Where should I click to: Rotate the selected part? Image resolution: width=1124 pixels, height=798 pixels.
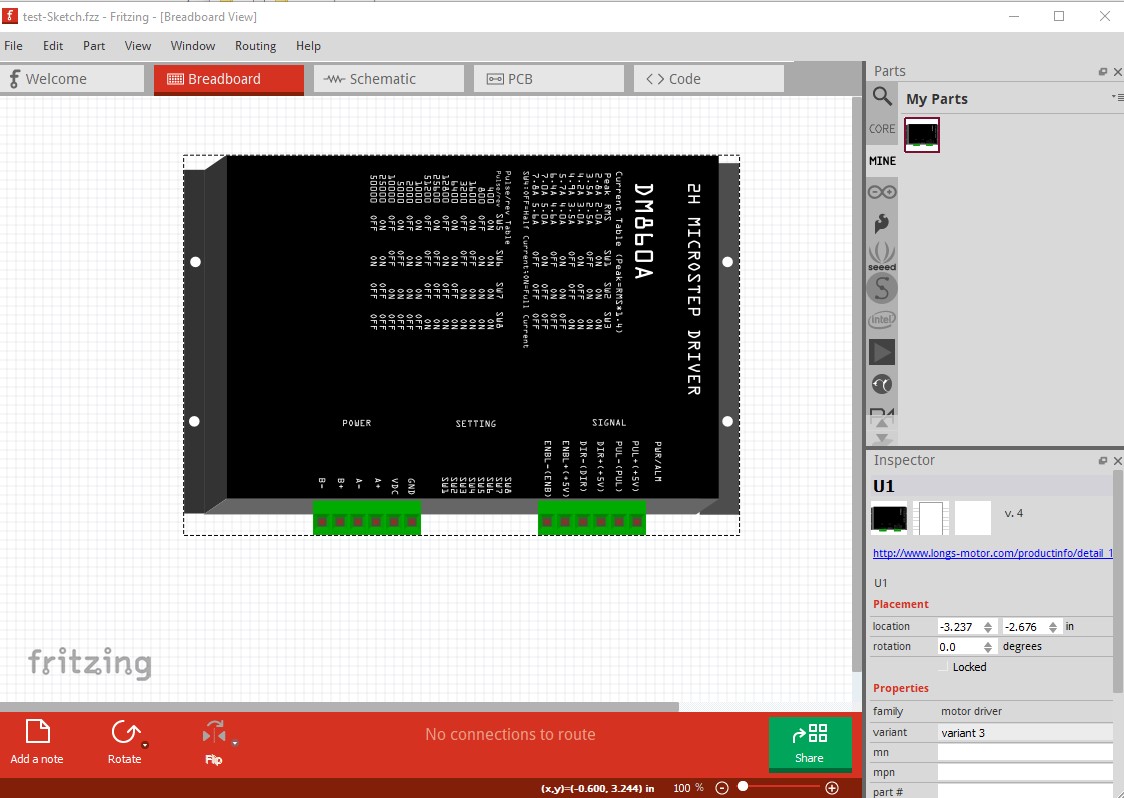click(124, 743)
